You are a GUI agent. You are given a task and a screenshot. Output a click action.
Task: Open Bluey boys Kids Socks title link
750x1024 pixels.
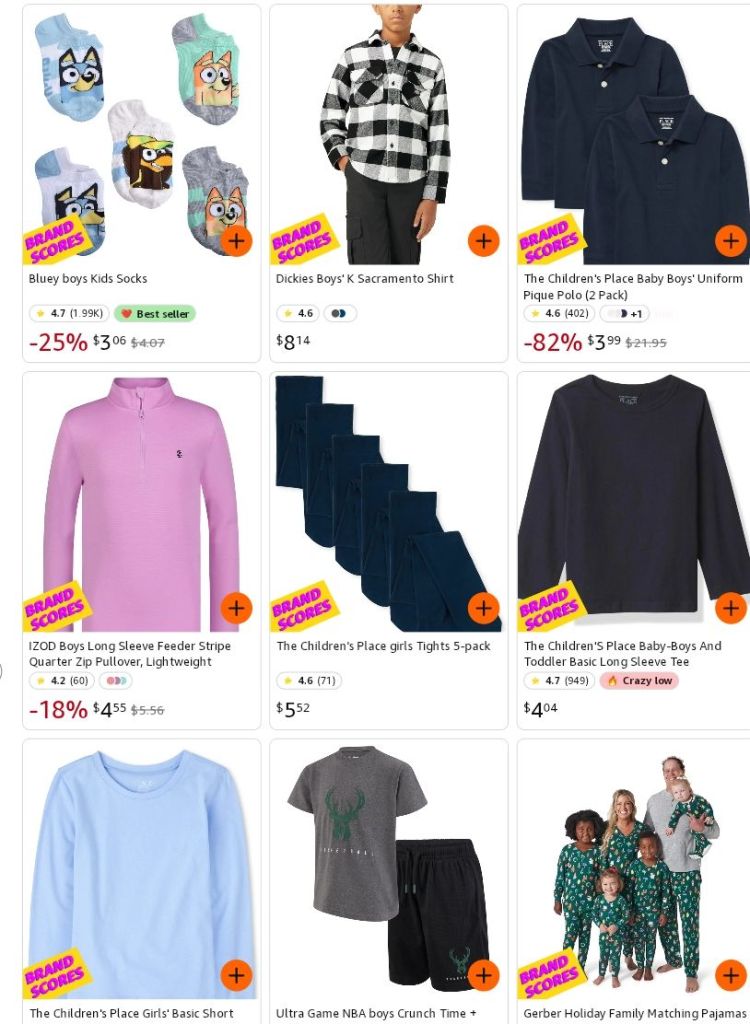click(x=88, y=278)
